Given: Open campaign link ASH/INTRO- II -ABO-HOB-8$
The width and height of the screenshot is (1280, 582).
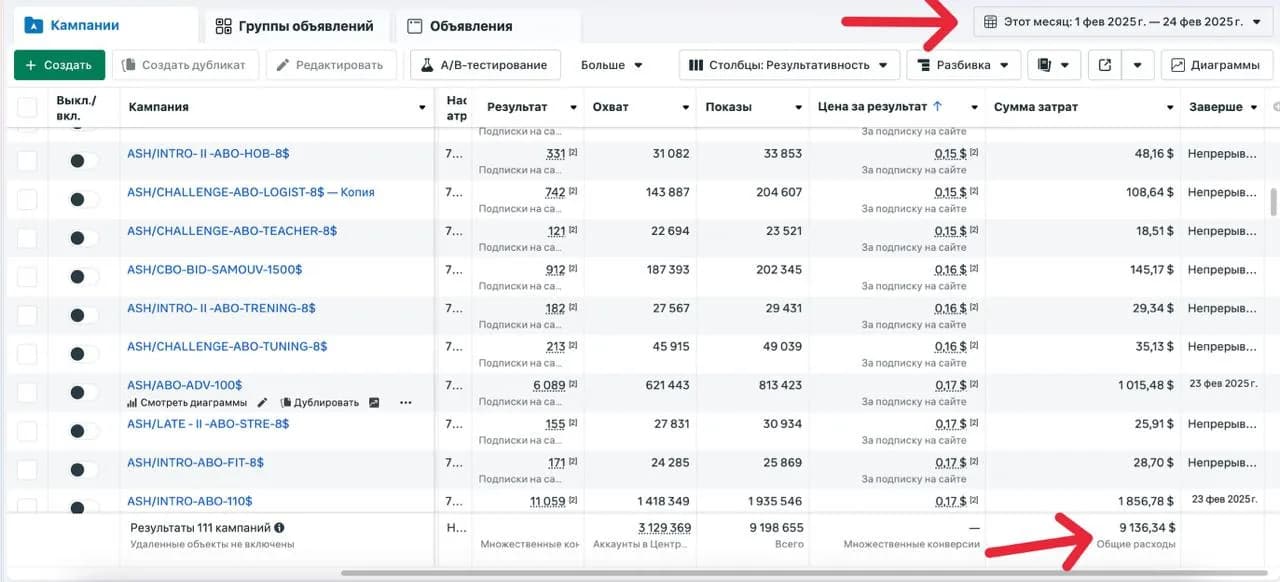Looking at the screenshot, I should click(x=208, y=153).
